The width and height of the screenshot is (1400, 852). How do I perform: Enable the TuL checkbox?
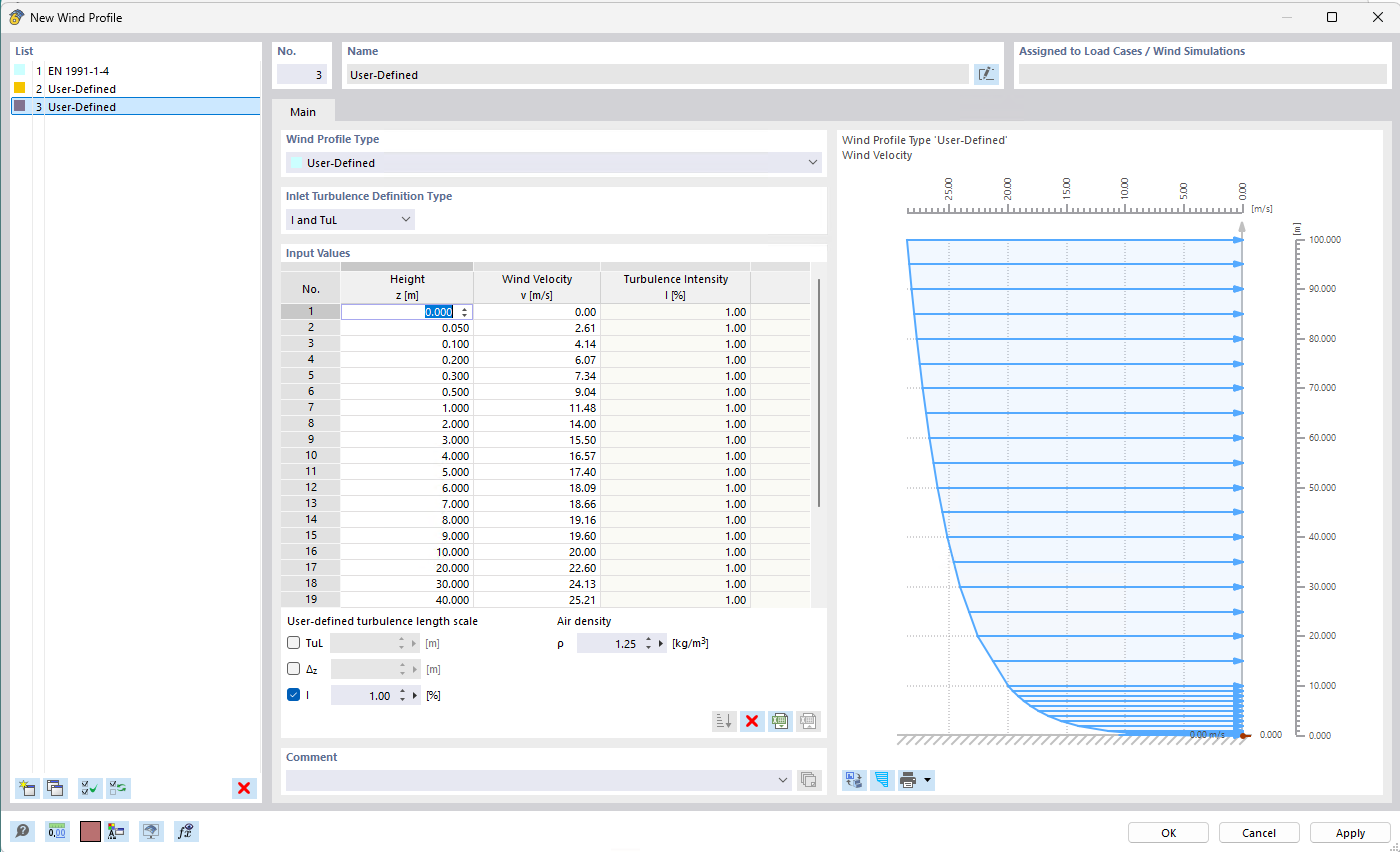[294, 643]
